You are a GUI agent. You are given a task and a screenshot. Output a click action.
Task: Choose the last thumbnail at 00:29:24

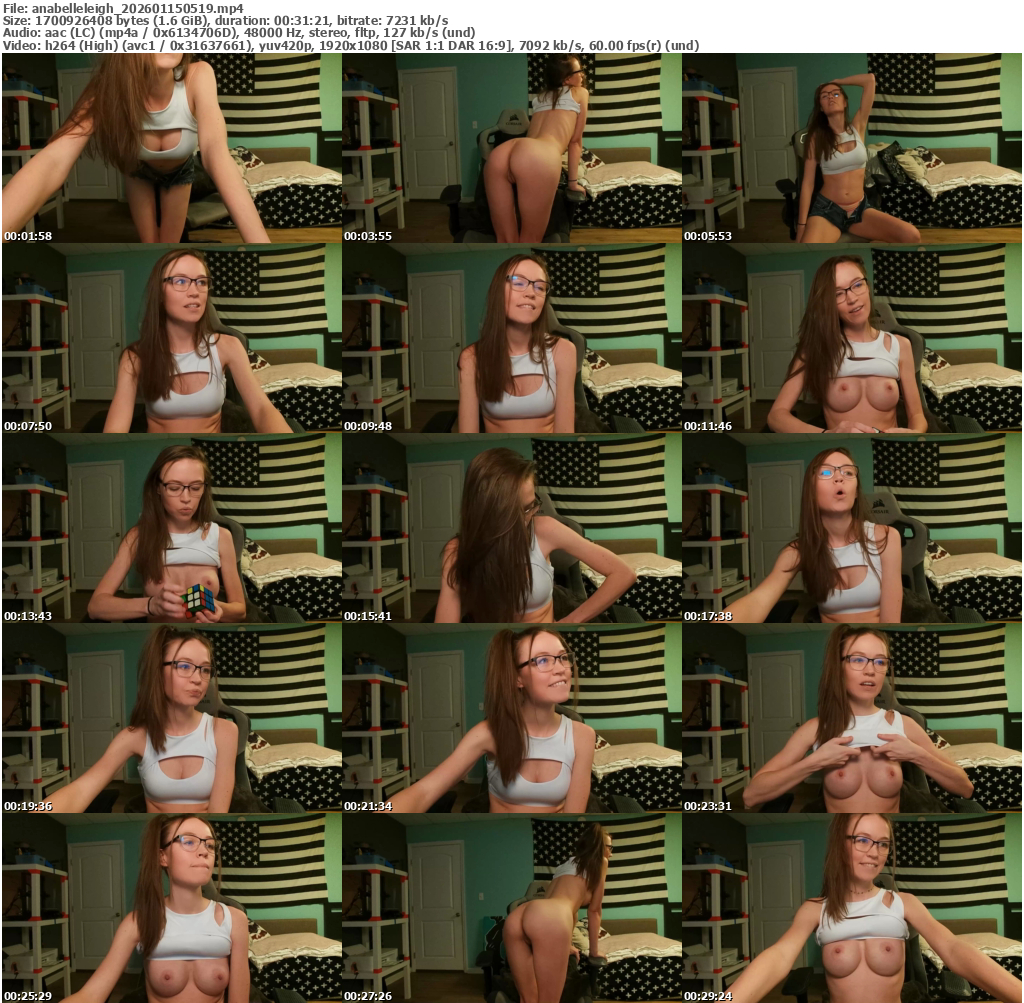tap(851, 908)
